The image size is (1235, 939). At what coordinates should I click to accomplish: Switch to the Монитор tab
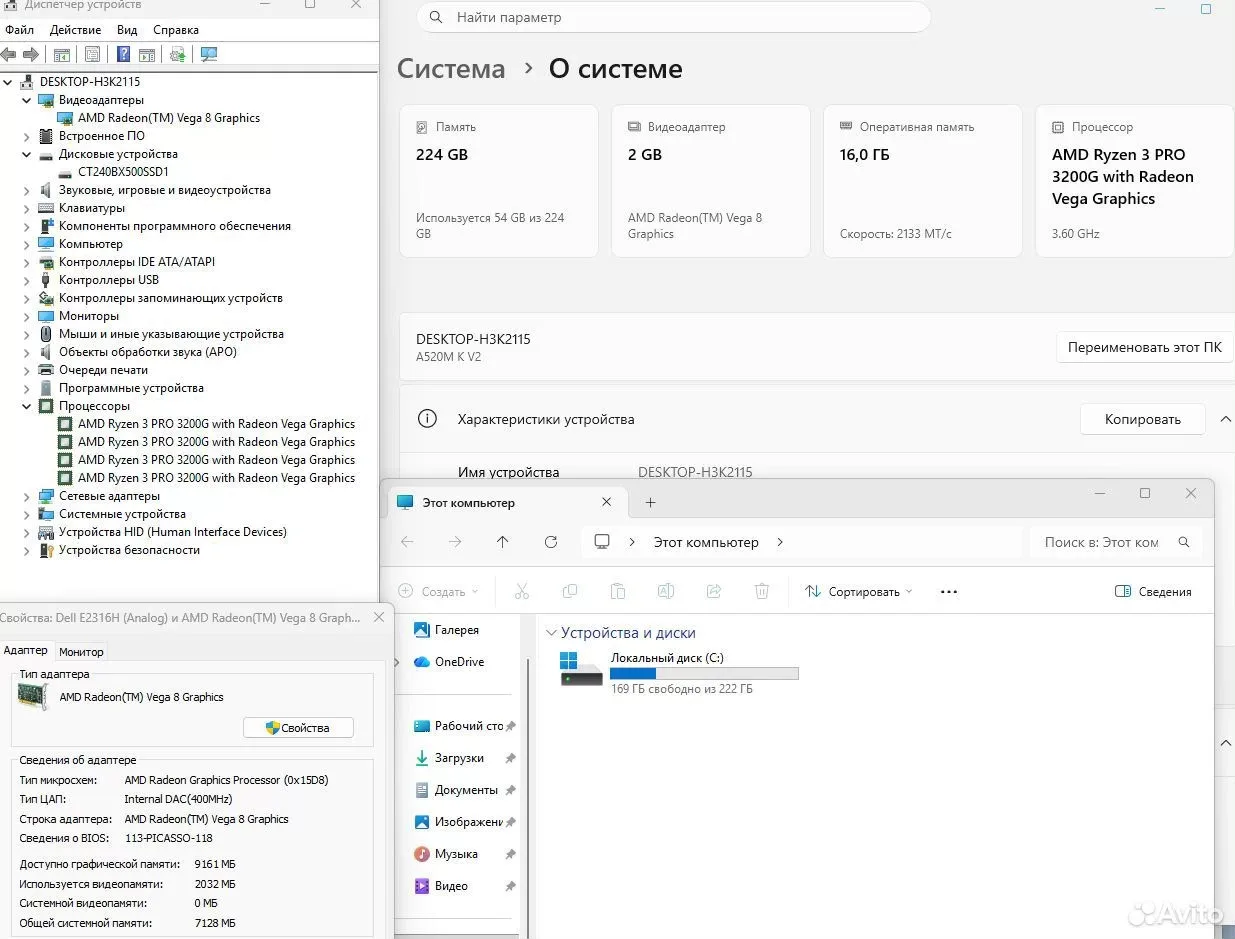[81, 652]
